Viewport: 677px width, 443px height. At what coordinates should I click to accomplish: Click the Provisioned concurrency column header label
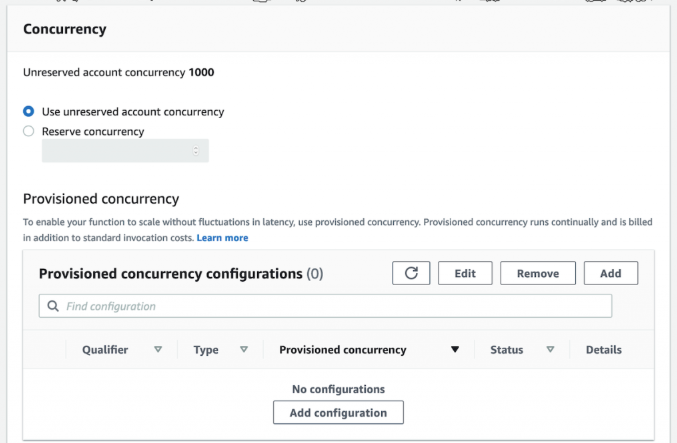point(343,350)
